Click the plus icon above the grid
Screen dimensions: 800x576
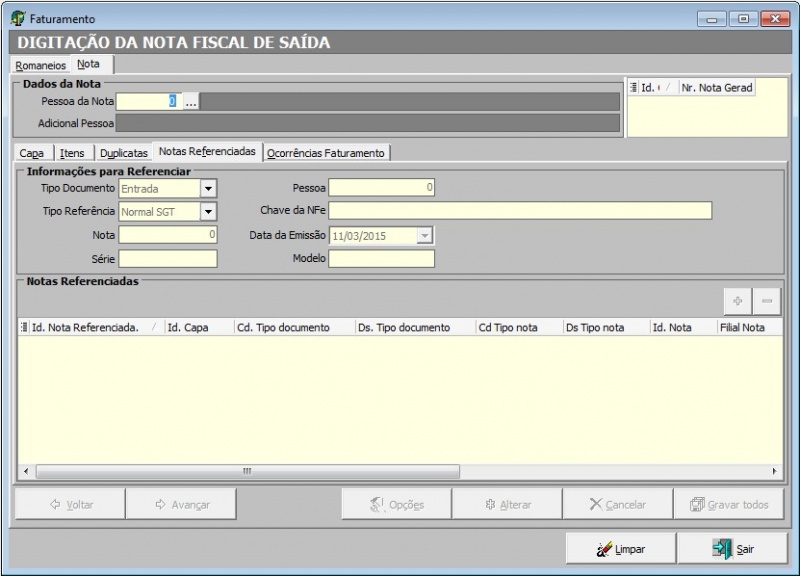[x=738, y=301]
